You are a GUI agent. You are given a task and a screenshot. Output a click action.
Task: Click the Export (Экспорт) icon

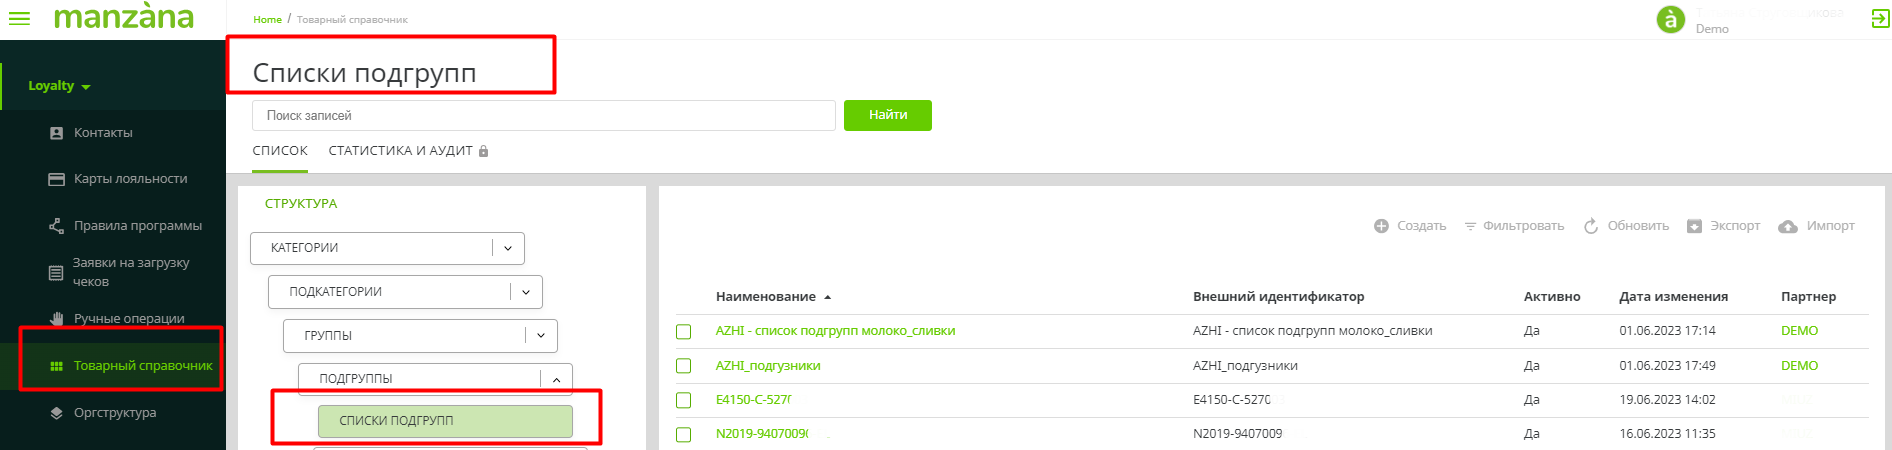point(1694,226)
